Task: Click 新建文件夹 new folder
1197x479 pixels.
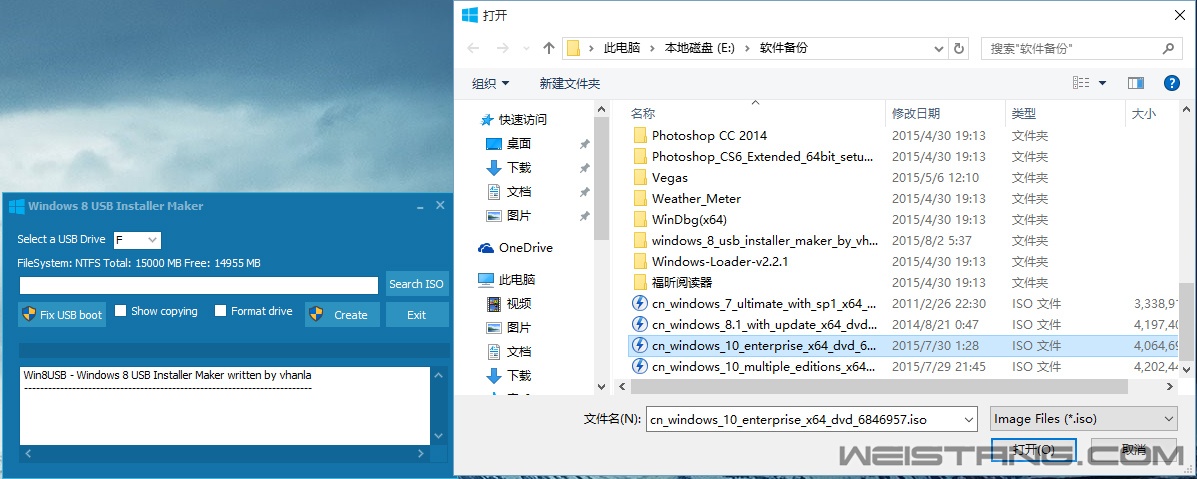Action: [569, 83]
